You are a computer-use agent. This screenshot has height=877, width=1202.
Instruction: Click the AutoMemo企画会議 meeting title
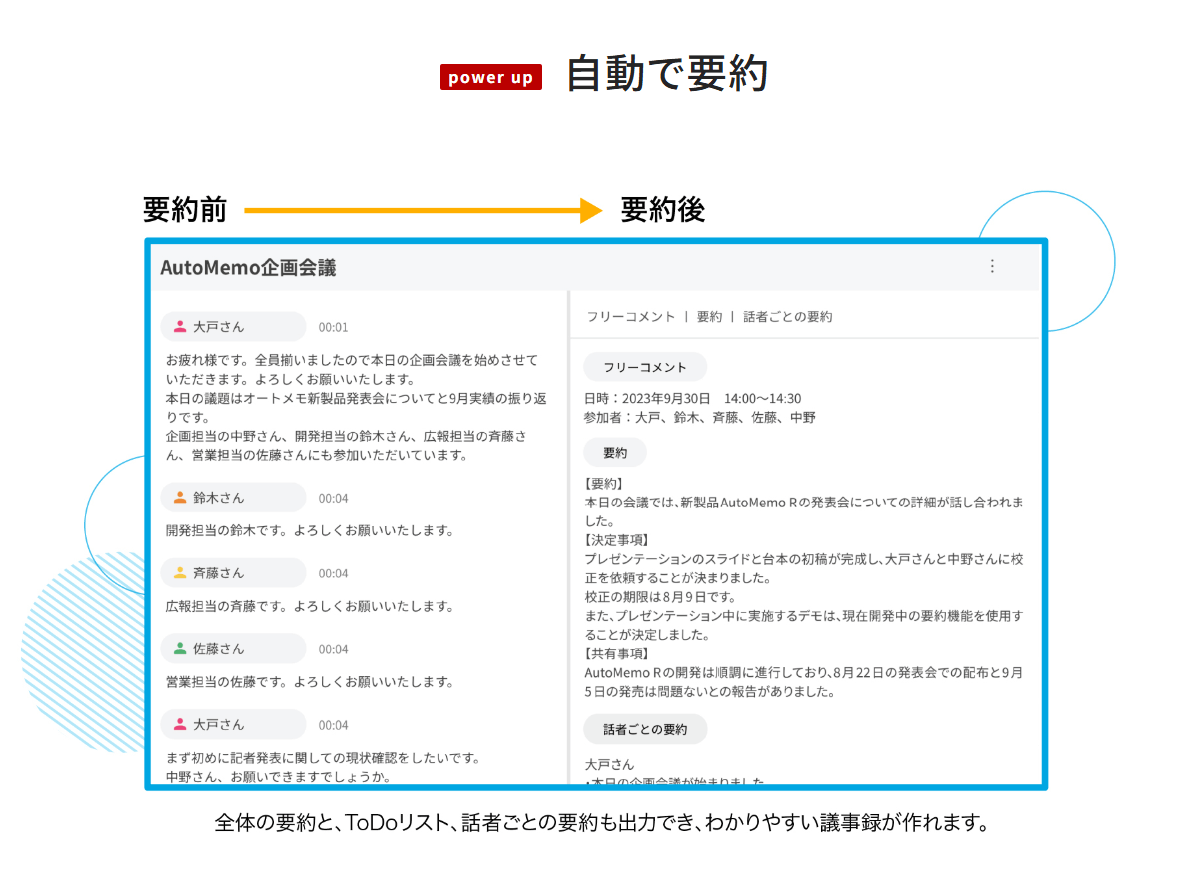click(x=248, y=268)
